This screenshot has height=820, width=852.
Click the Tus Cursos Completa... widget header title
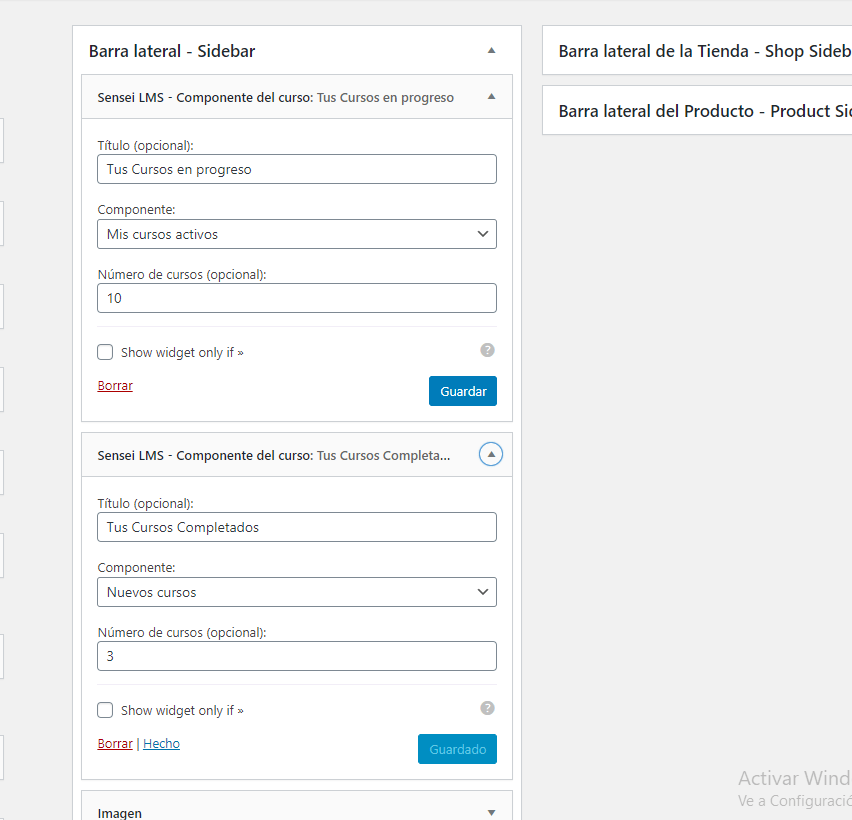[x=274, y=455]
